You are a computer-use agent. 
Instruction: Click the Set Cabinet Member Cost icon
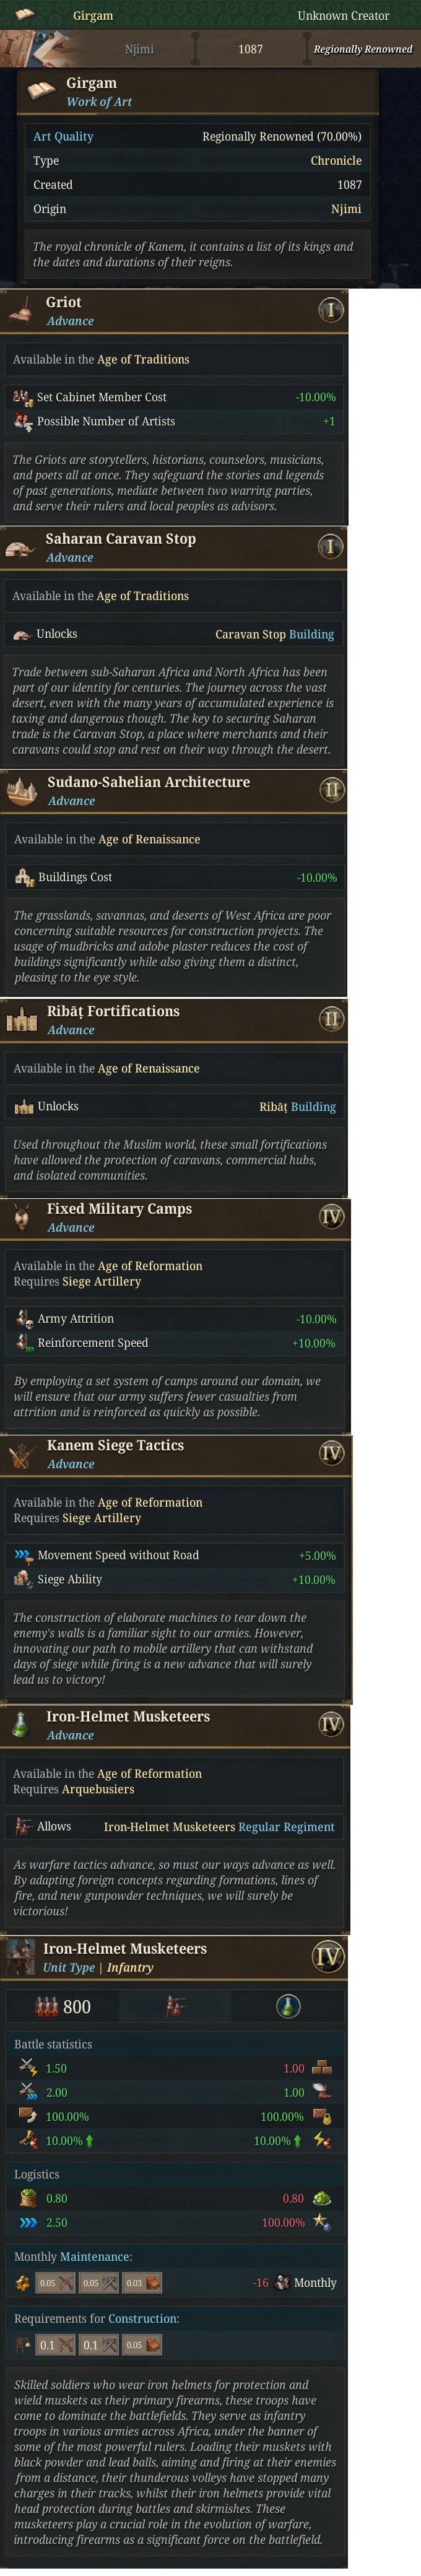[x=23, y=397]
